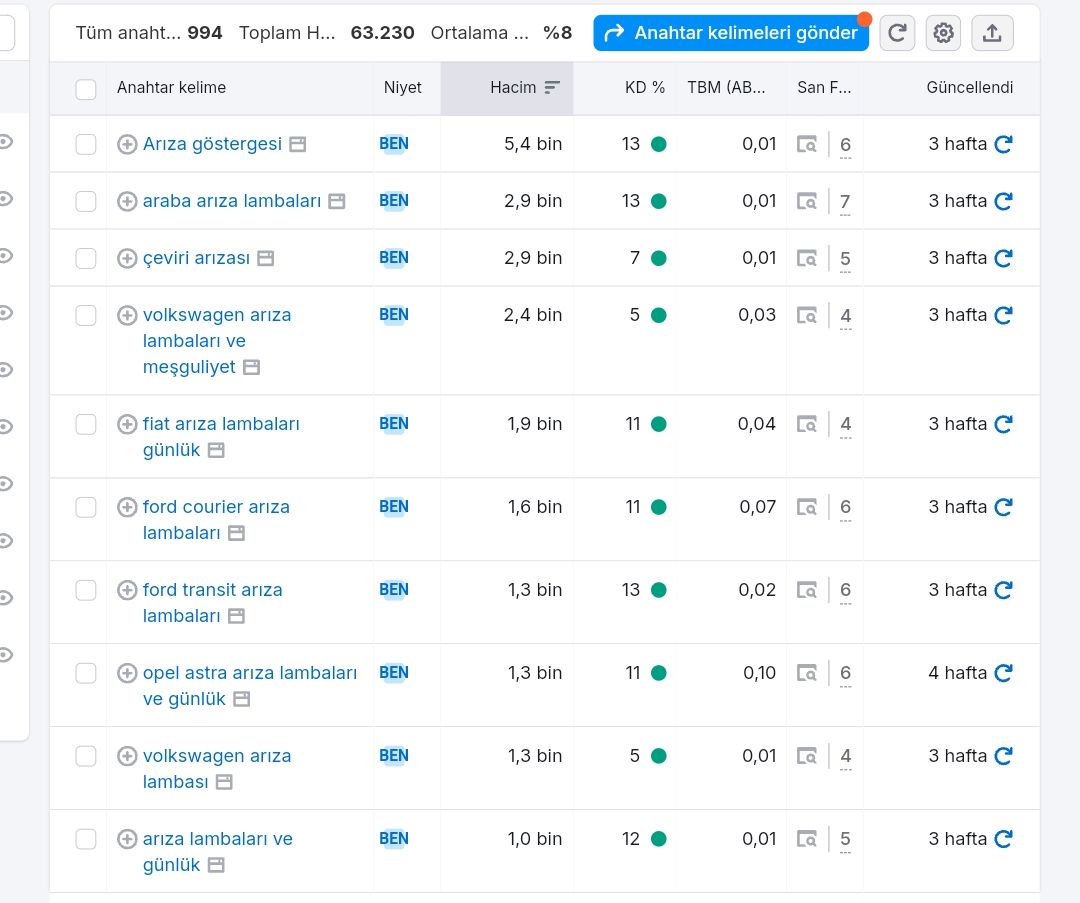The height and width of the screenshot is (903, 1080).
Task: Click the export upload icon
Action: click(x=992, y=32)
